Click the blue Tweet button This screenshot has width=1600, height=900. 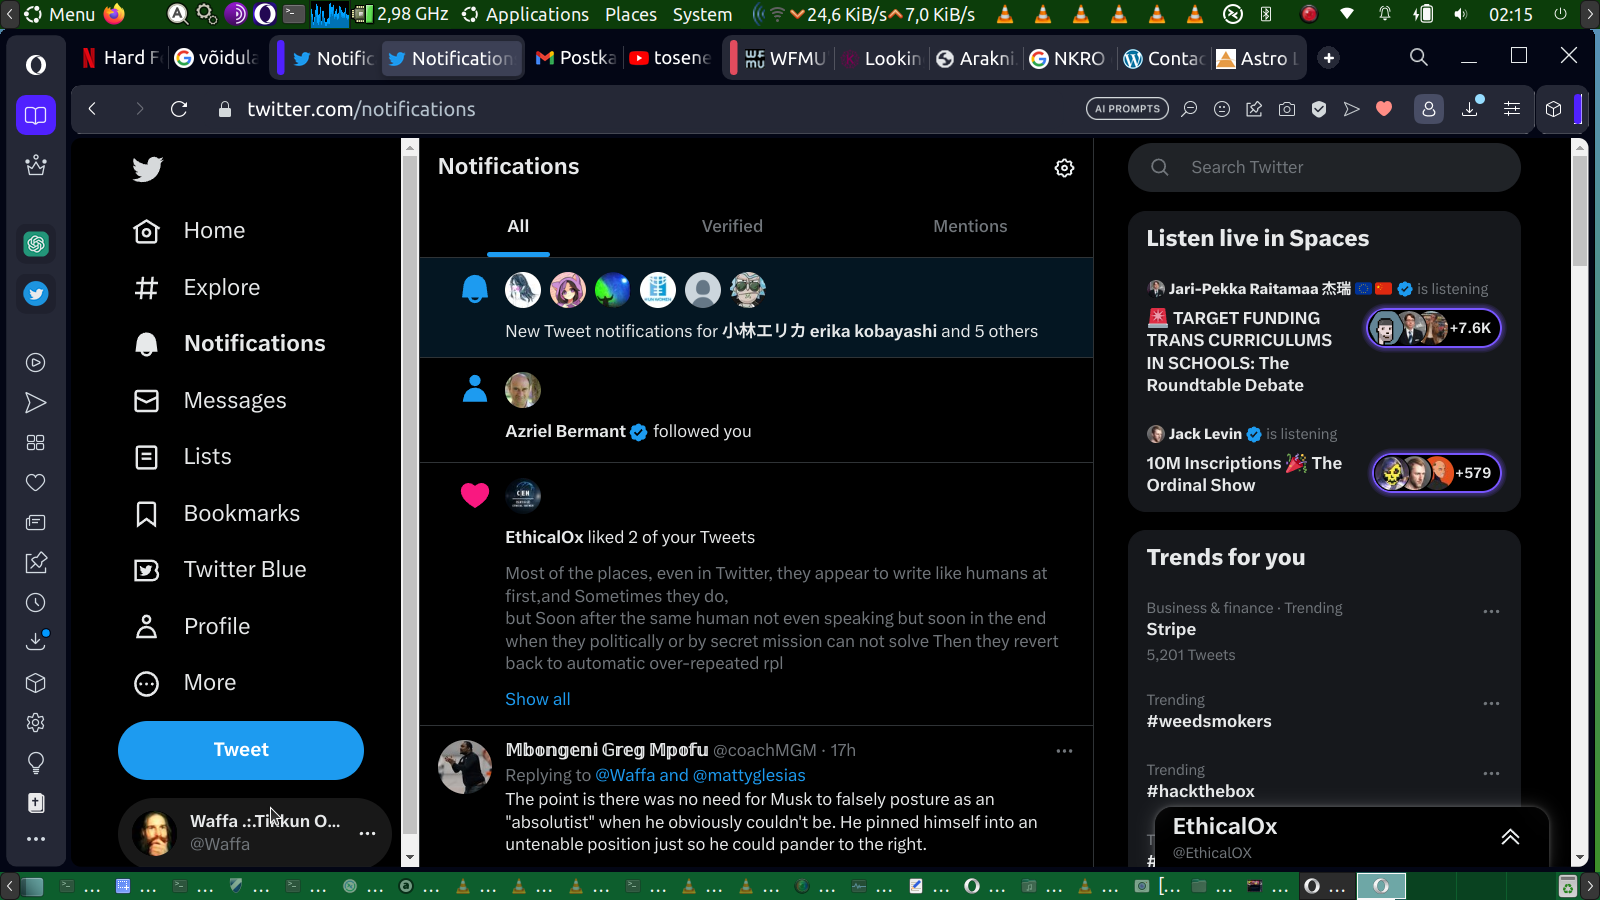pyautogui.click(x=241, y=750)
